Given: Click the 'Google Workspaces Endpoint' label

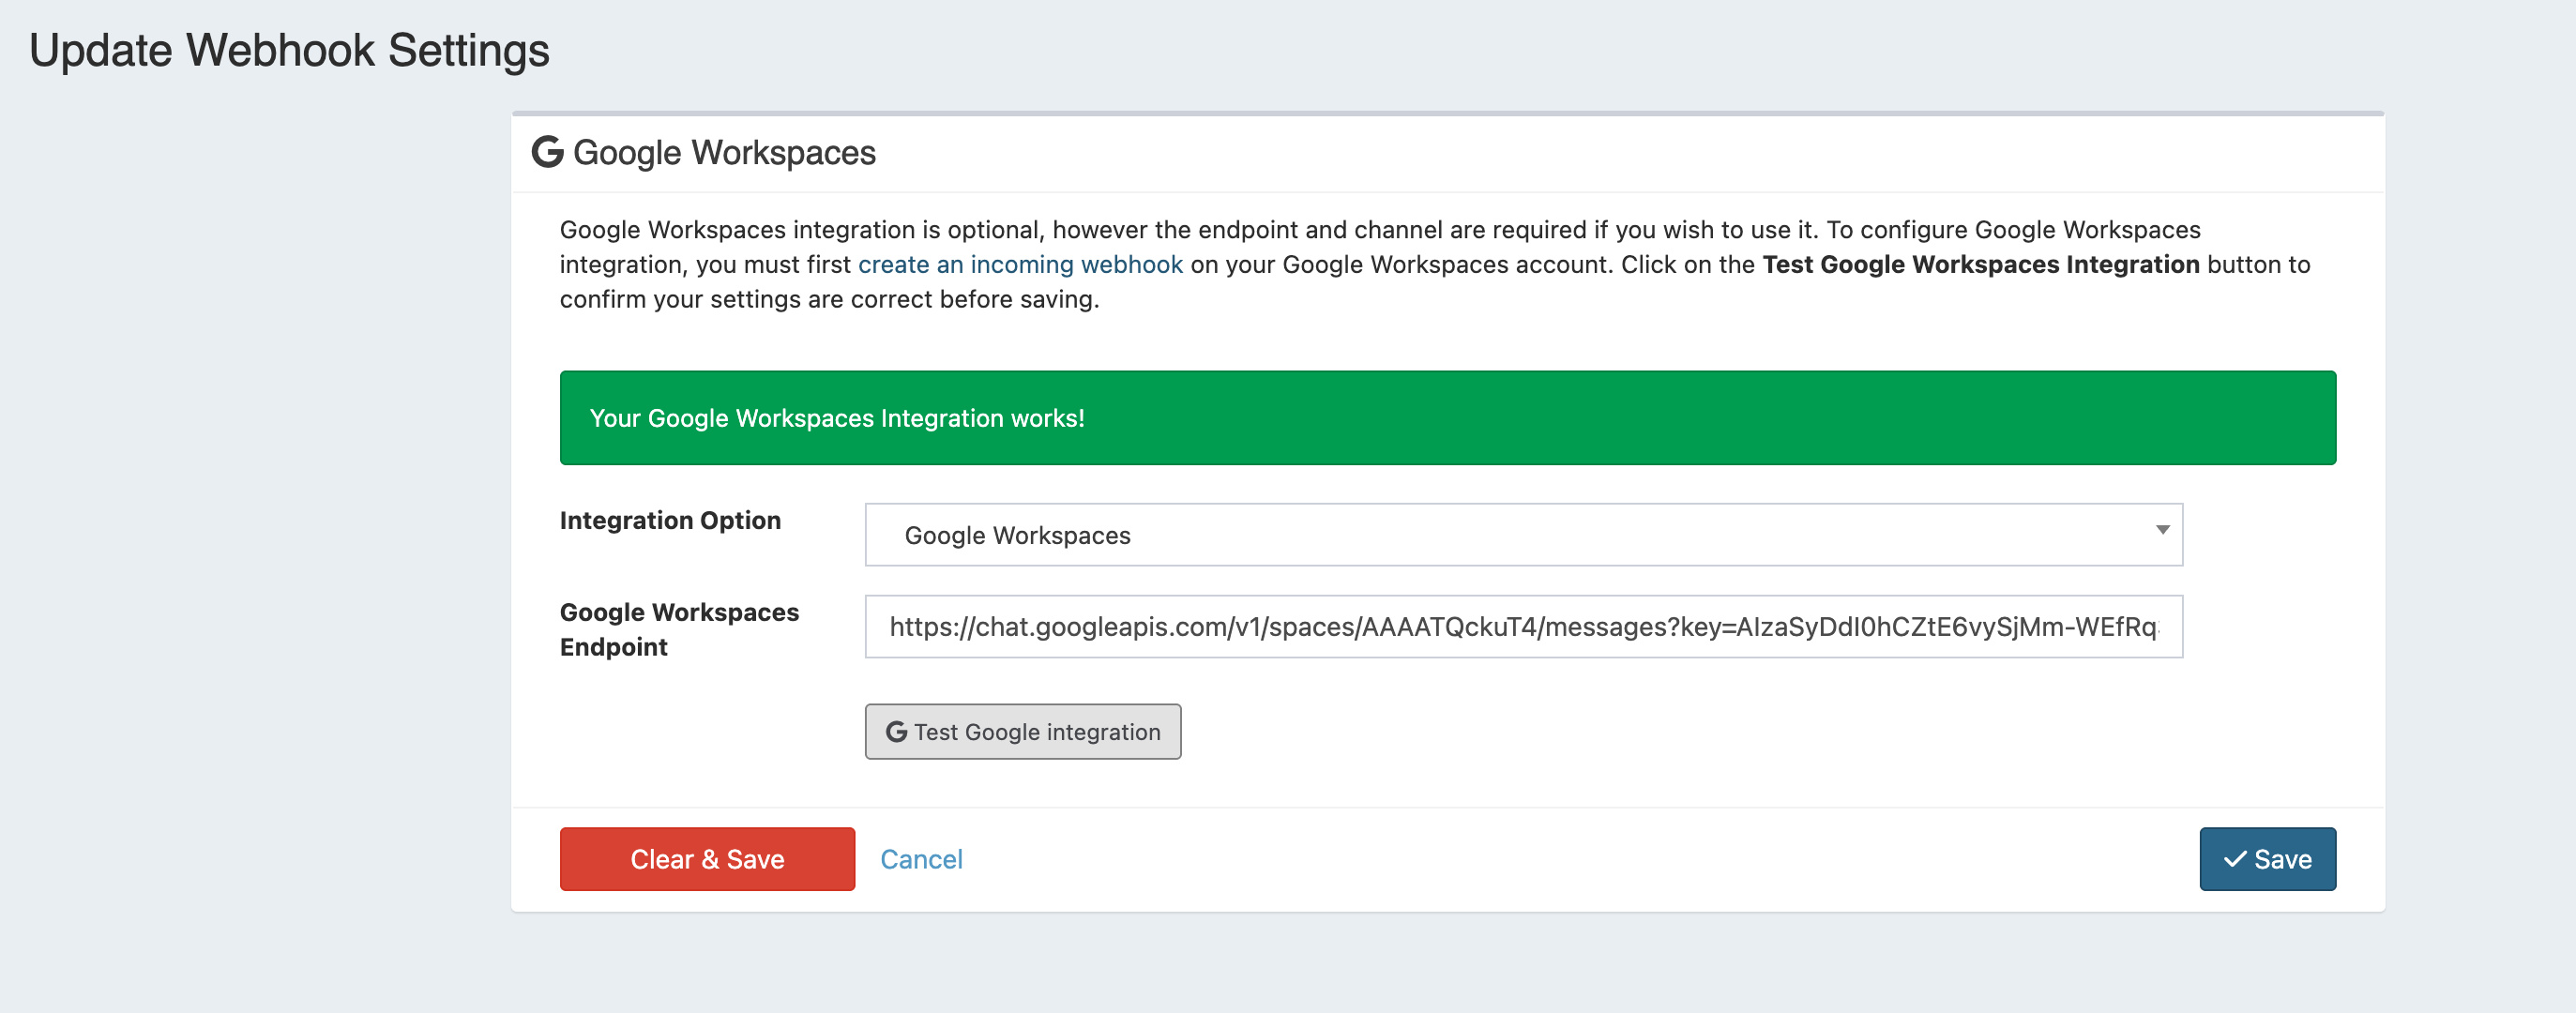Looking at the screenshot, I should tap(679, 630).
